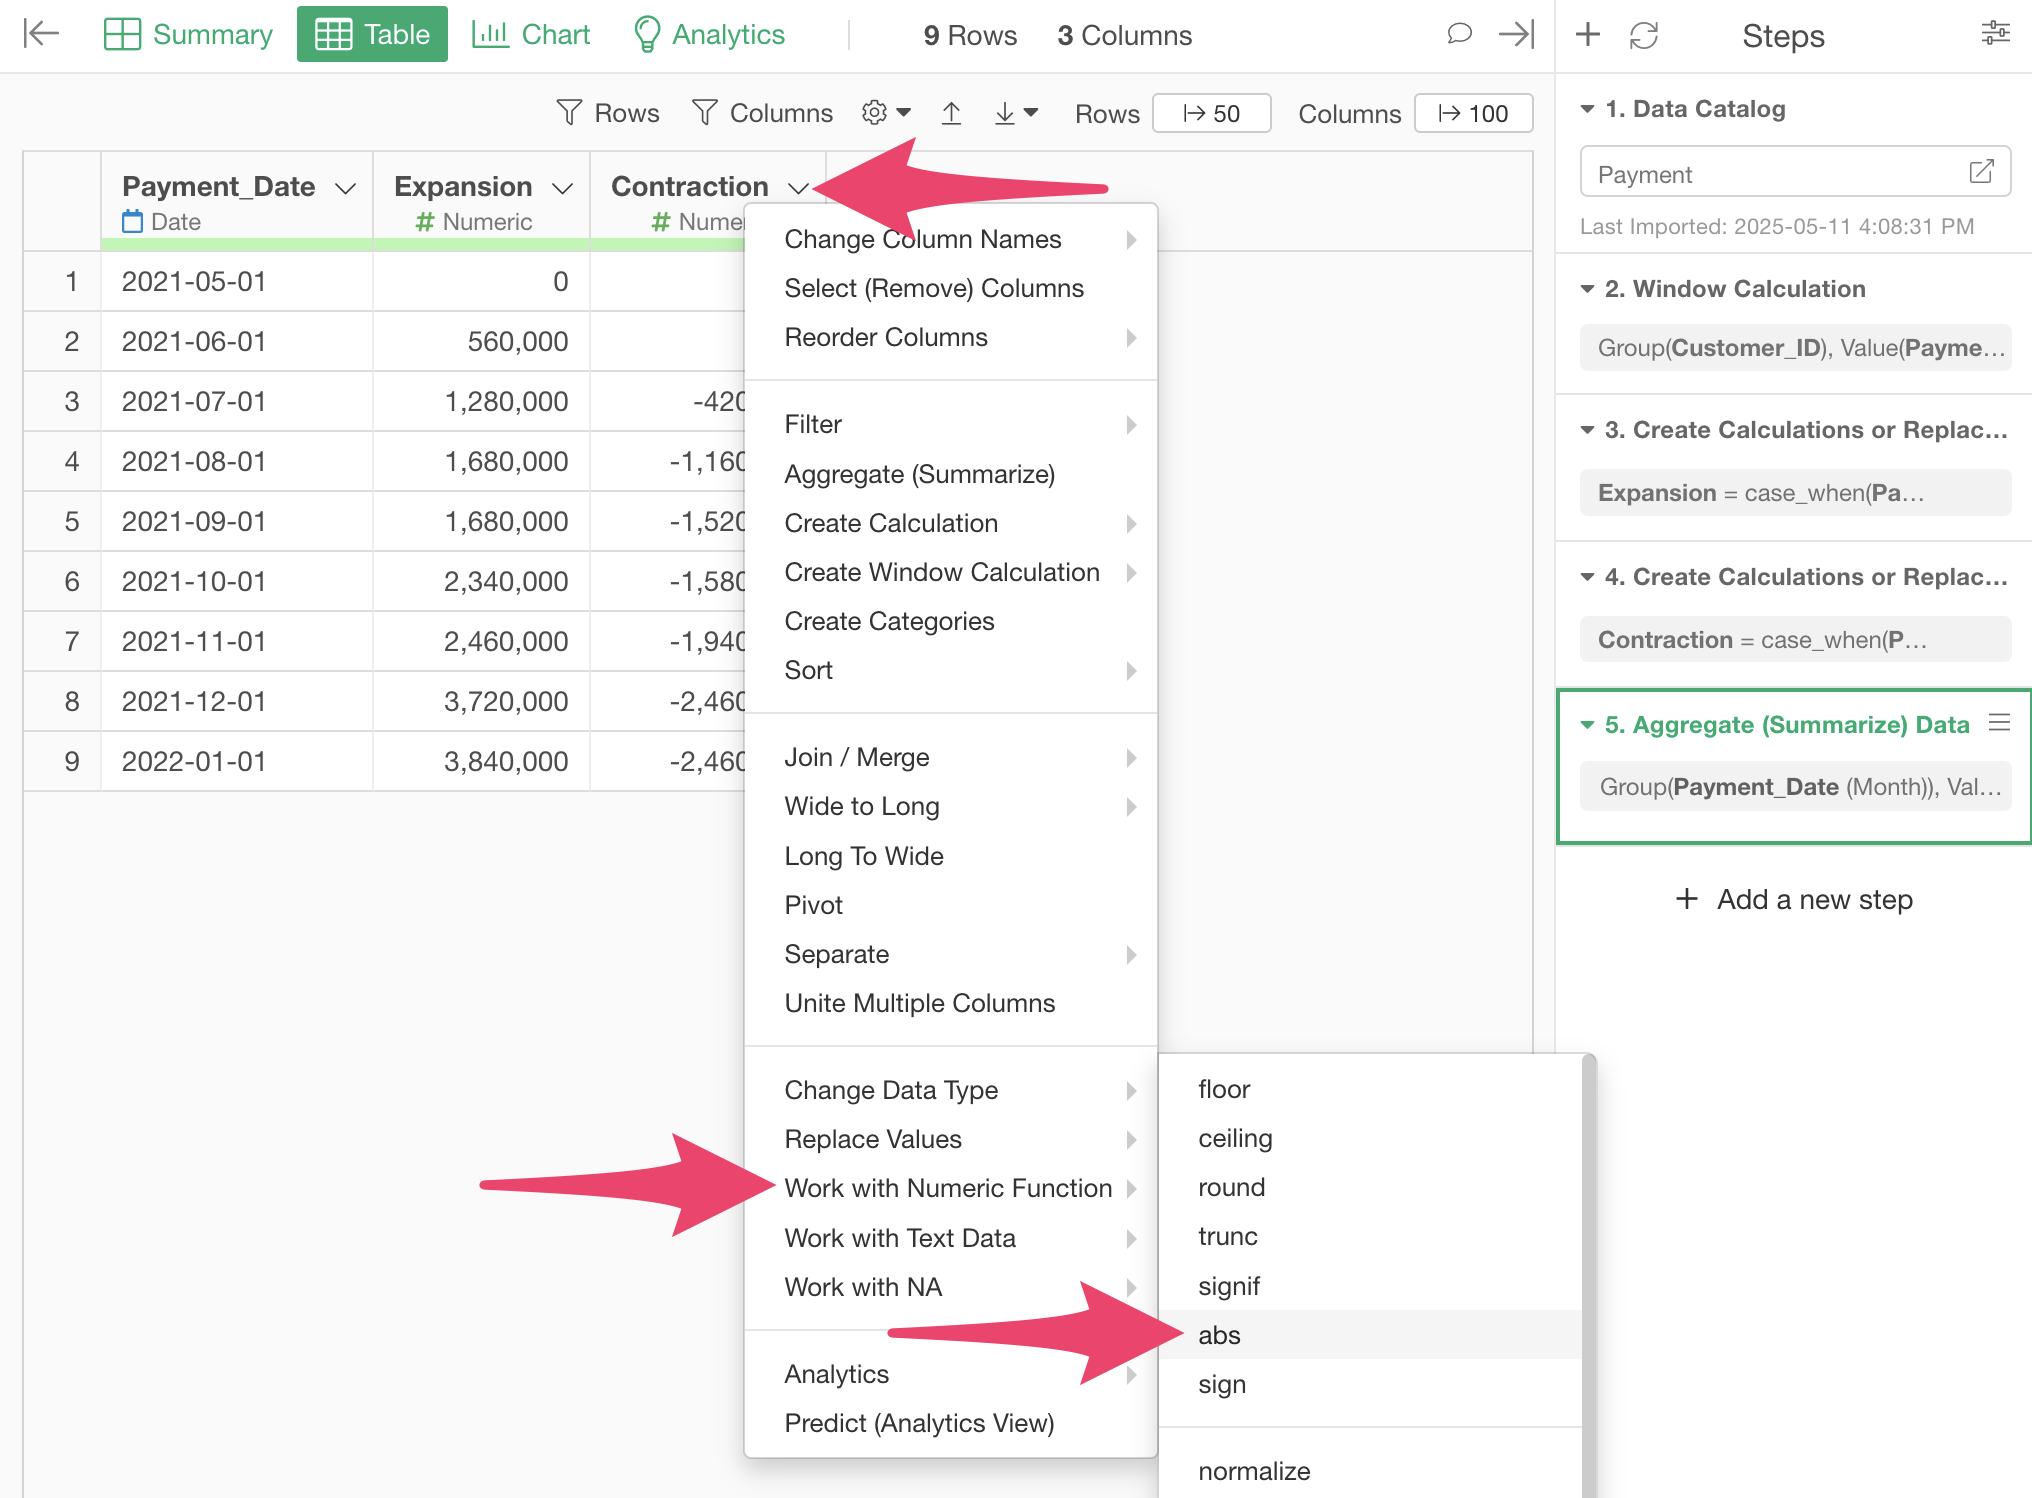2032x1498 pixels.
Task: Open the table settings gear icon
Action: tap(875, 113)
